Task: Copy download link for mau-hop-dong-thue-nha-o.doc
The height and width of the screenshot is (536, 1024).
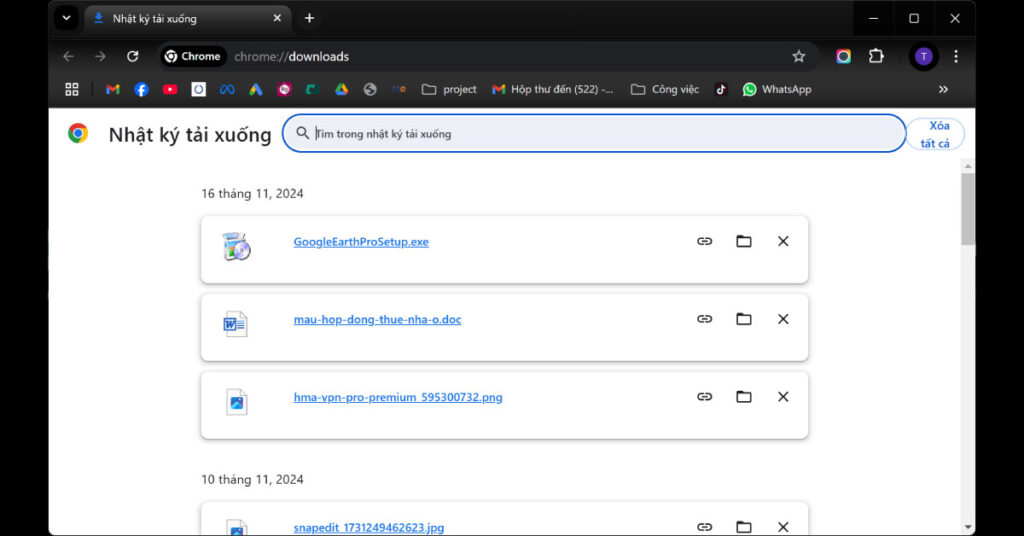Action: pos(704,319)
